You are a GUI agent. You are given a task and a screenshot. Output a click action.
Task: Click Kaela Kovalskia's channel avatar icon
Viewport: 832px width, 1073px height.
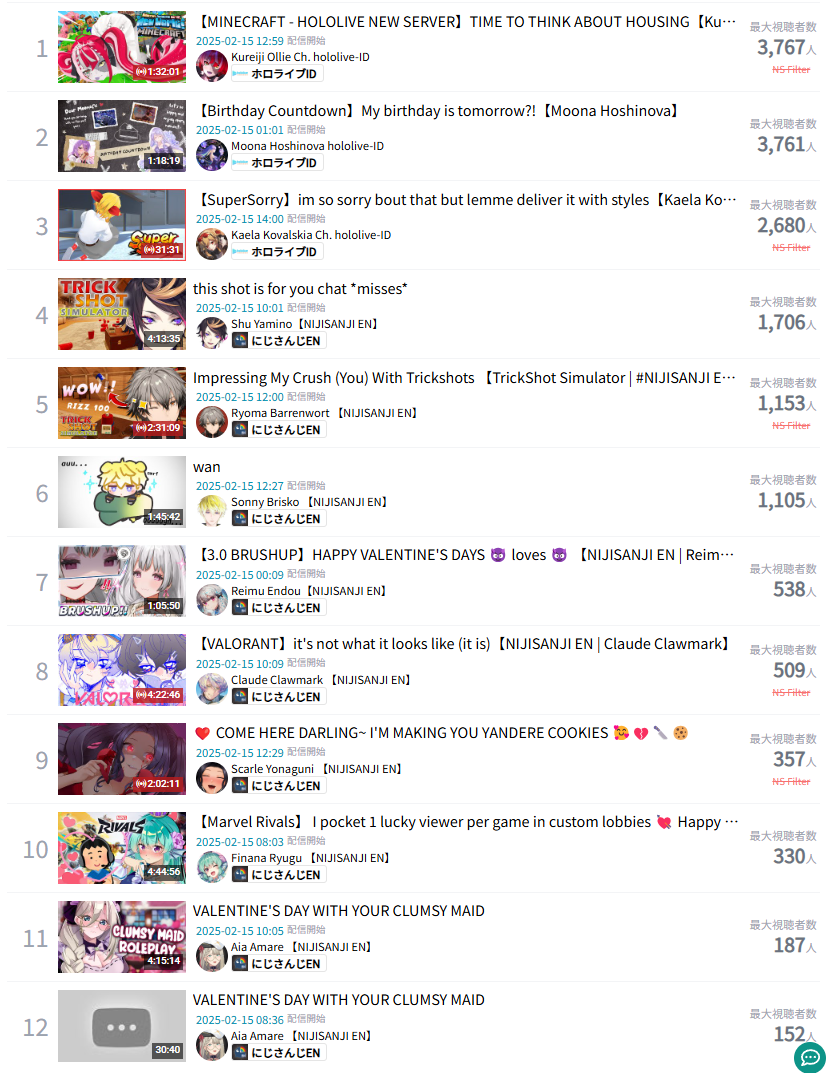211,244
